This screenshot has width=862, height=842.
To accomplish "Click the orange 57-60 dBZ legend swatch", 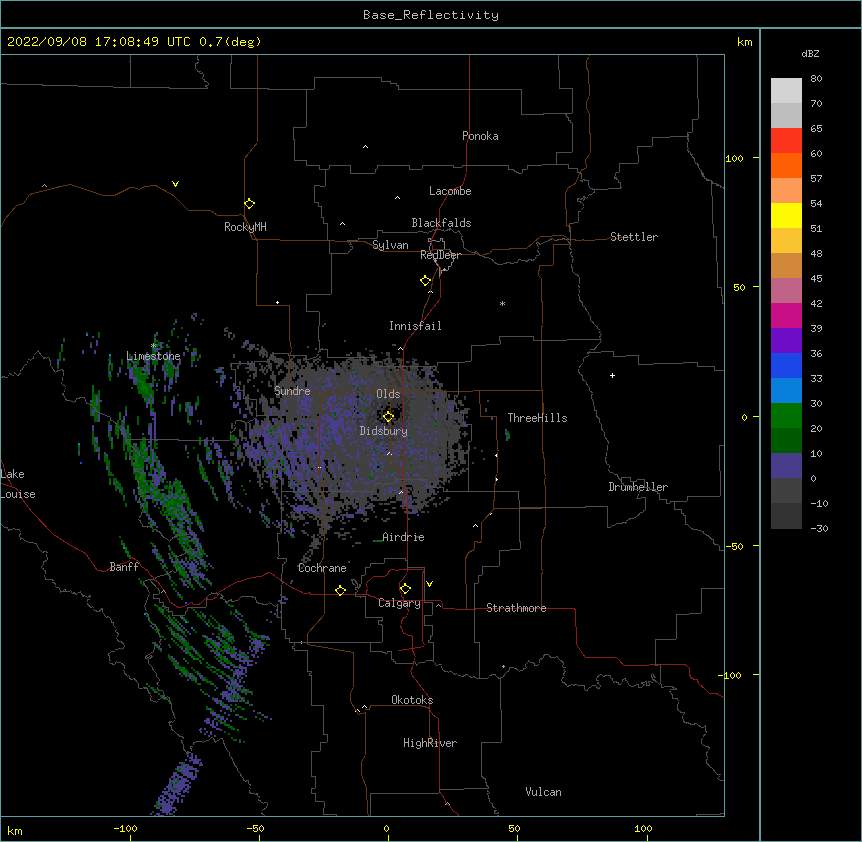I will [786, 165].
